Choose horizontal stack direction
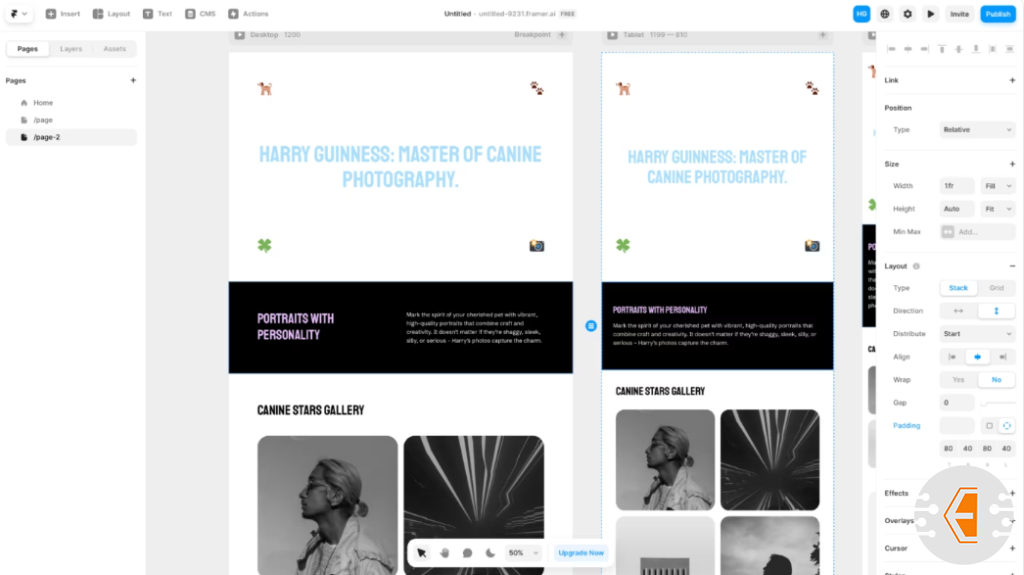This screenshot has height=575, width=1024. [x=959, y=311]
